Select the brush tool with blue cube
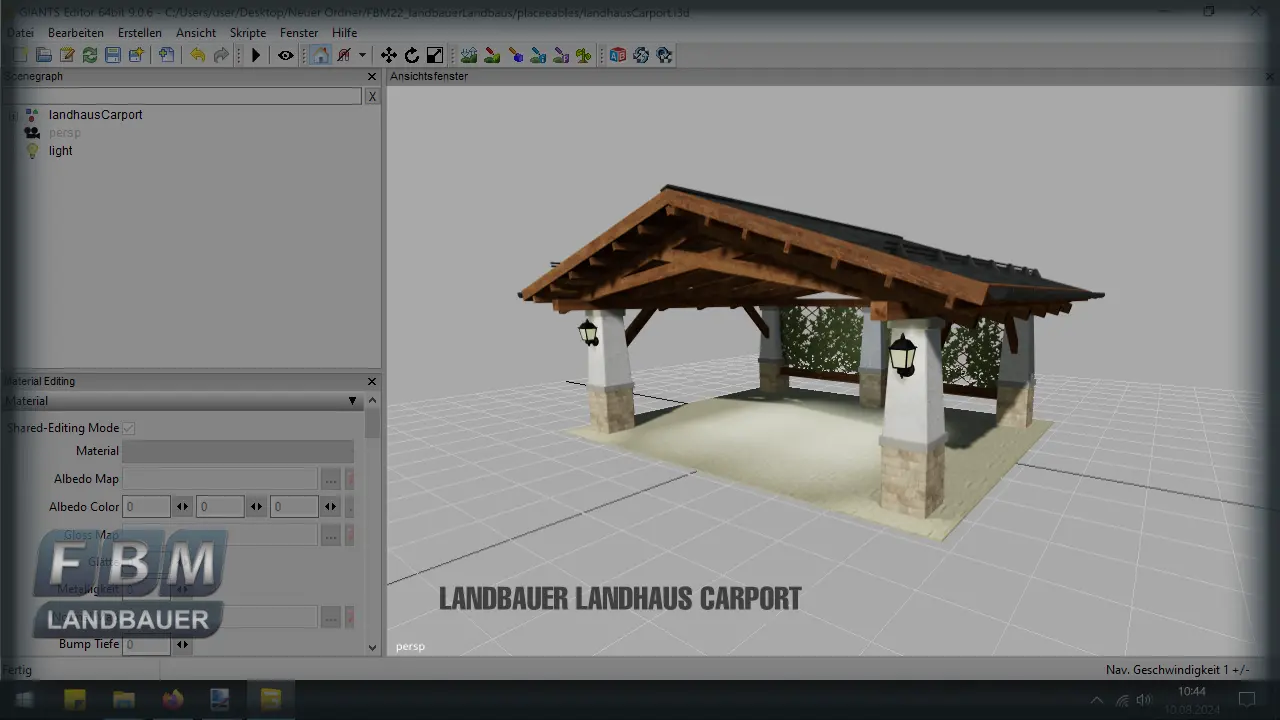This screenshot has width=1280, height=720. [515, 55]
